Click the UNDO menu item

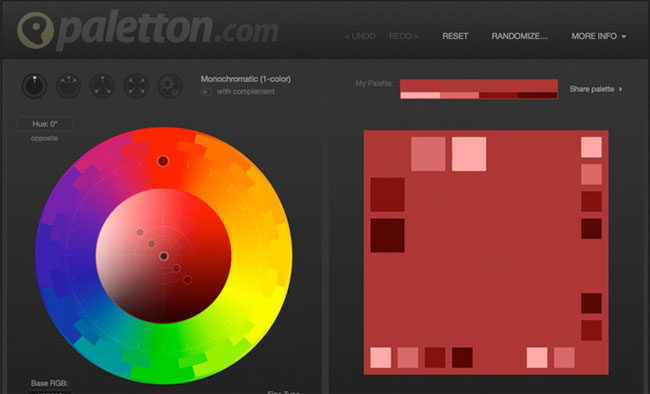[360, 36]
